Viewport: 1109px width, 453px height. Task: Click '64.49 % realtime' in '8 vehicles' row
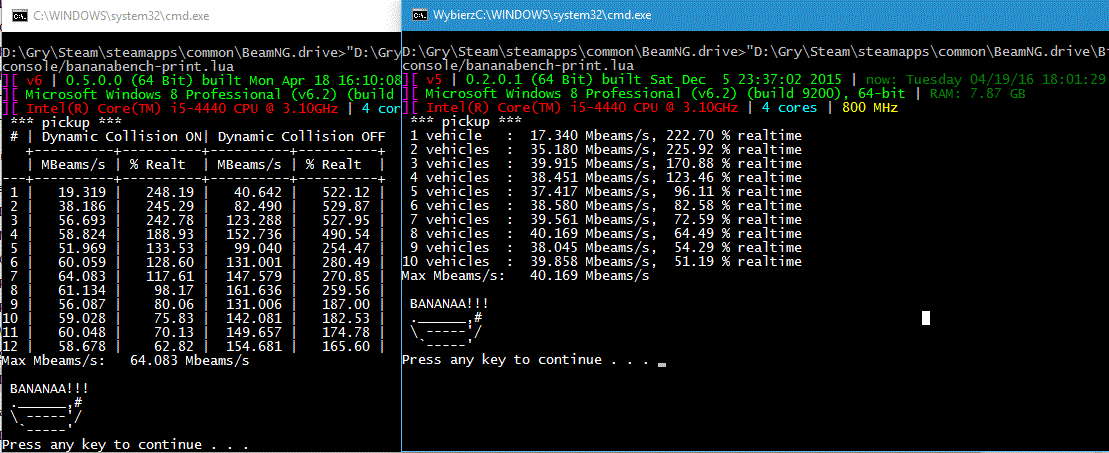(736, 234)
